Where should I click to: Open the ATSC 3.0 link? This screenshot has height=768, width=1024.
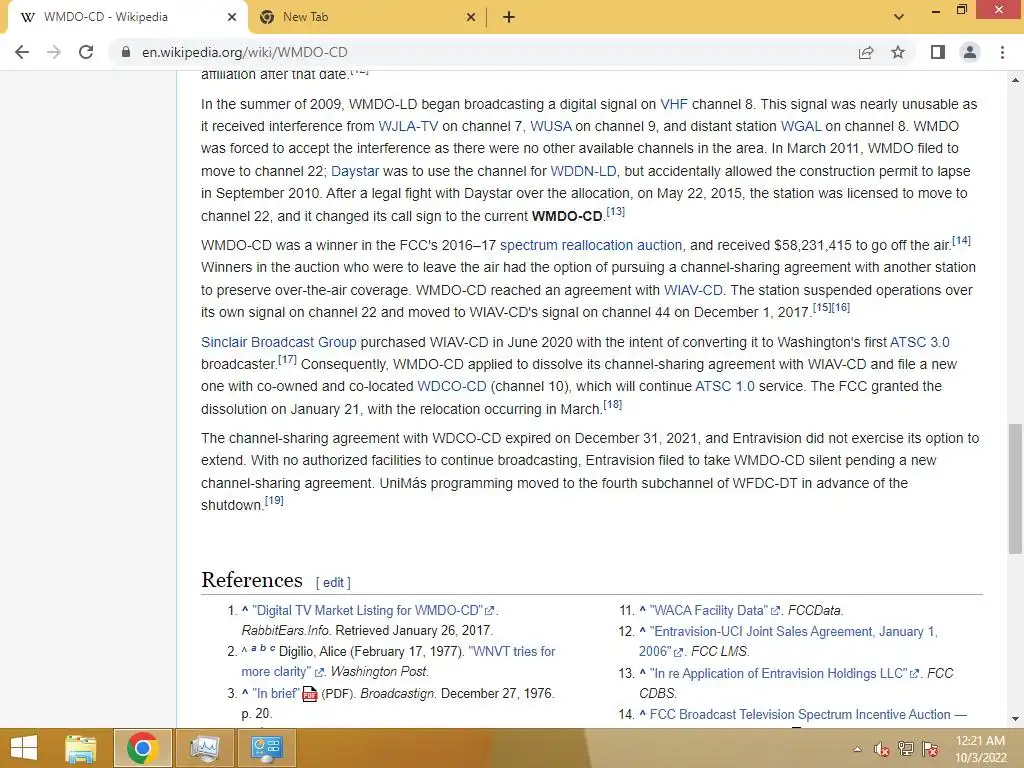coord(920,342)
